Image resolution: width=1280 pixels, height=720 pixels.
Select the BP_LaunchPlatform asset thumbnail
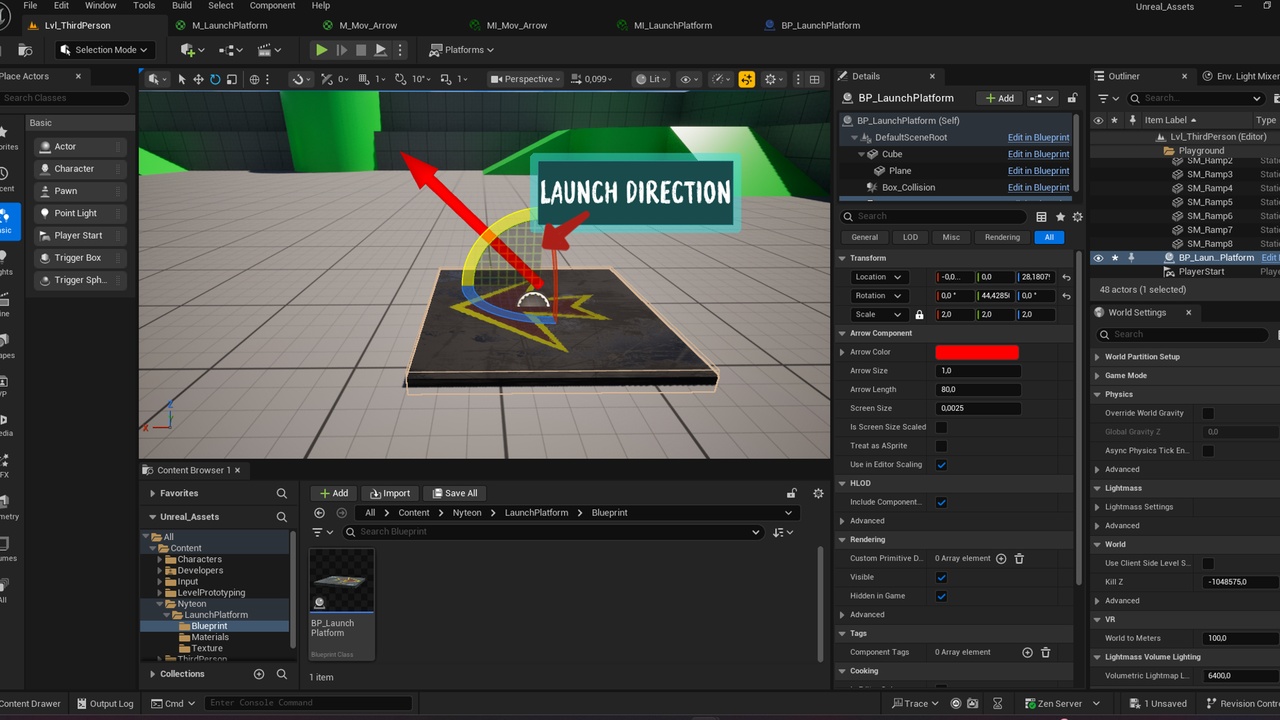342,582
